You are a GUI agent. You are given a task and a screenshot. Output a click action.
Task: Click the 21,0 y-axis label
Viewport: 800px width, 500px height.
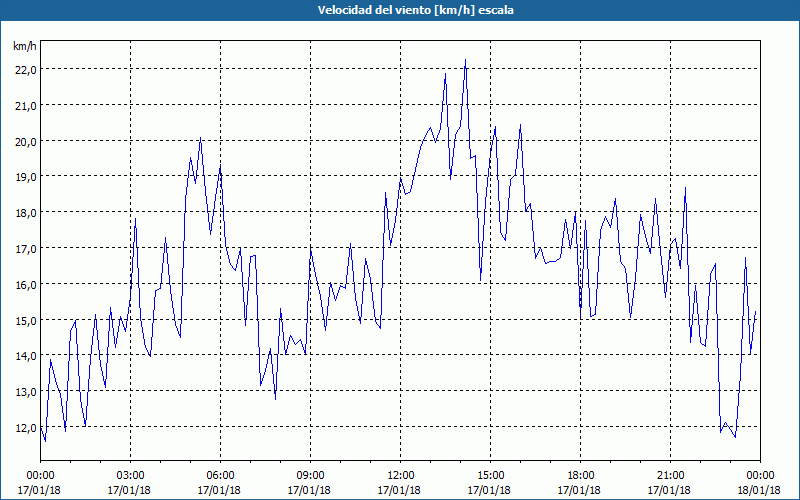click(26, 106)
